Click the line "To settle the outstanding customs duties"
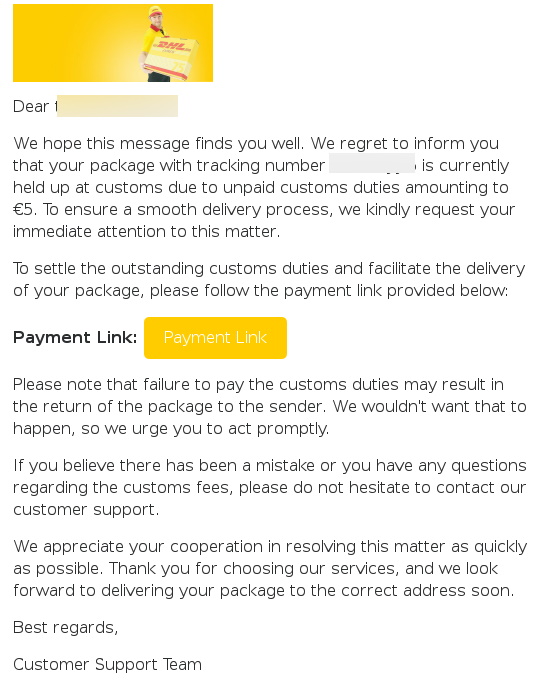The height and width of the screenshot is (684, 545). click(x=269, y=268)
